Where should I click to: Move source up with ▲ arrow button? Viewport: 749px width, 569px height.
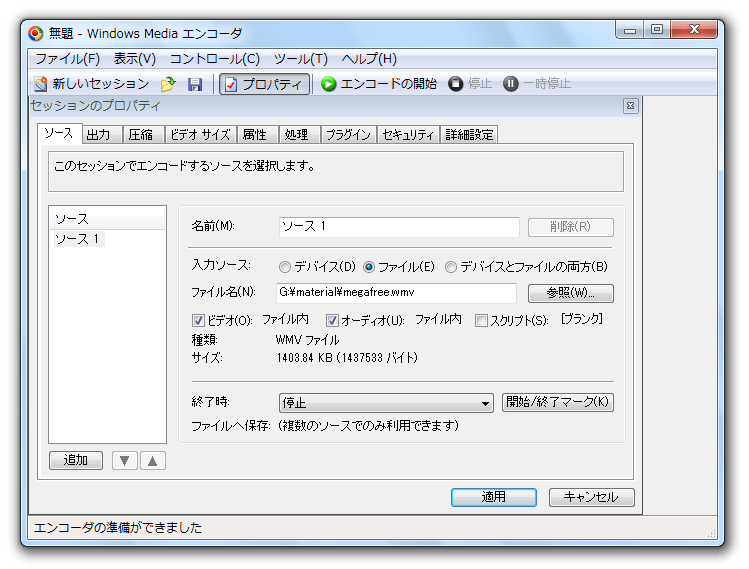pyautogui.click(x=153, y=461)
